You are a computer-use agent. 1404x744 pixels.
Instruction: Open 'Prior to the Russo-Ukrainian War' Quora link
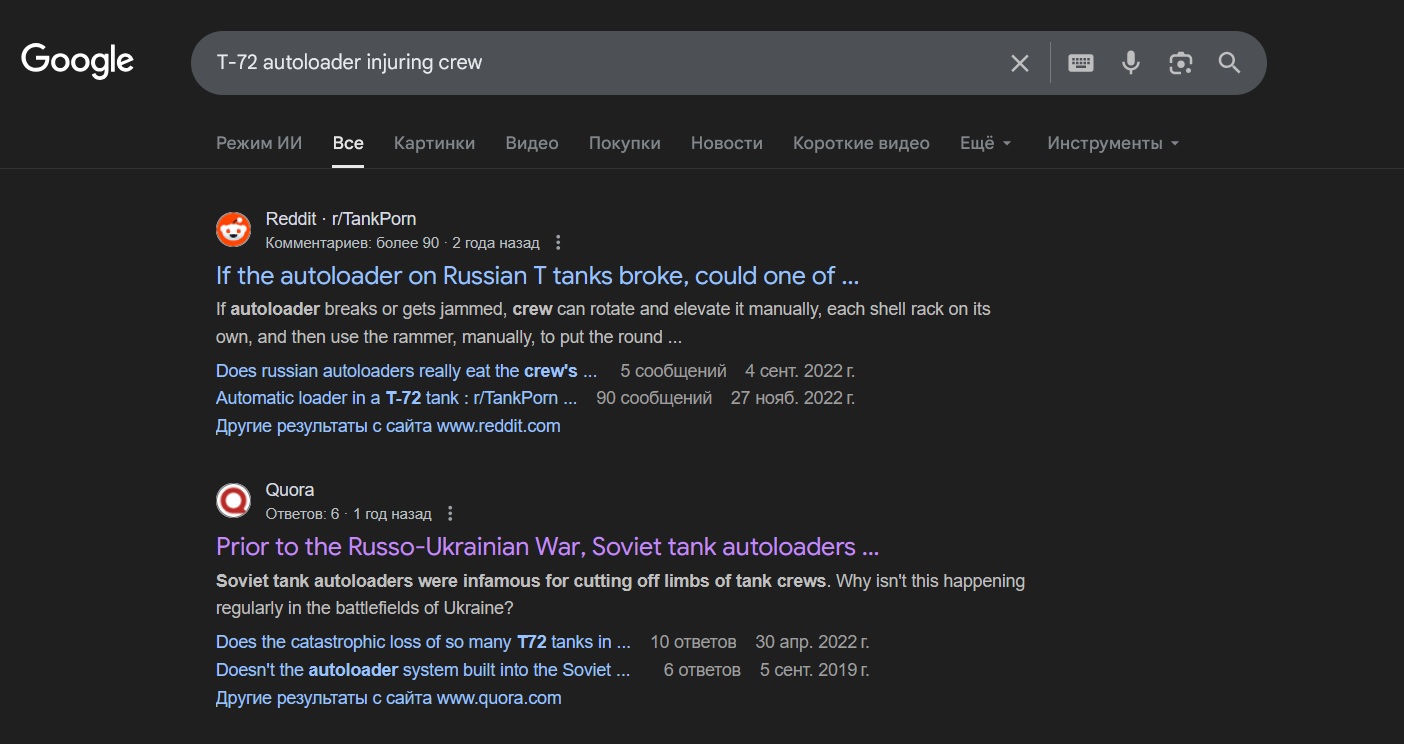tap(547, 547)
